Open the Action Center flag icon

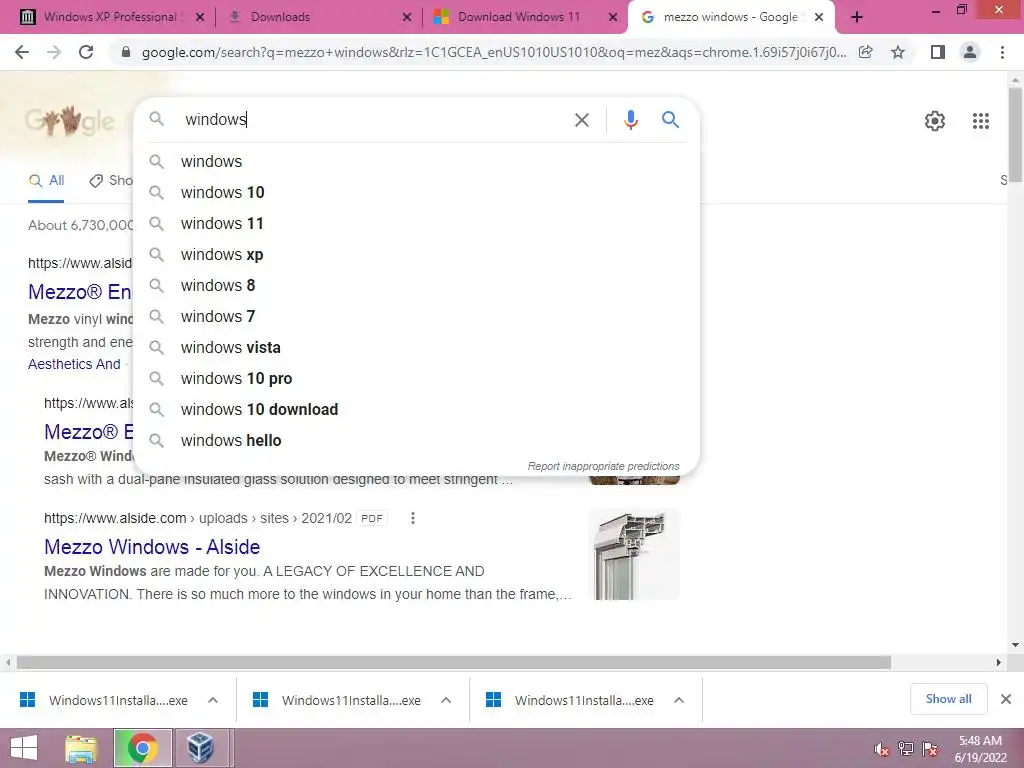tap(930, 749)
